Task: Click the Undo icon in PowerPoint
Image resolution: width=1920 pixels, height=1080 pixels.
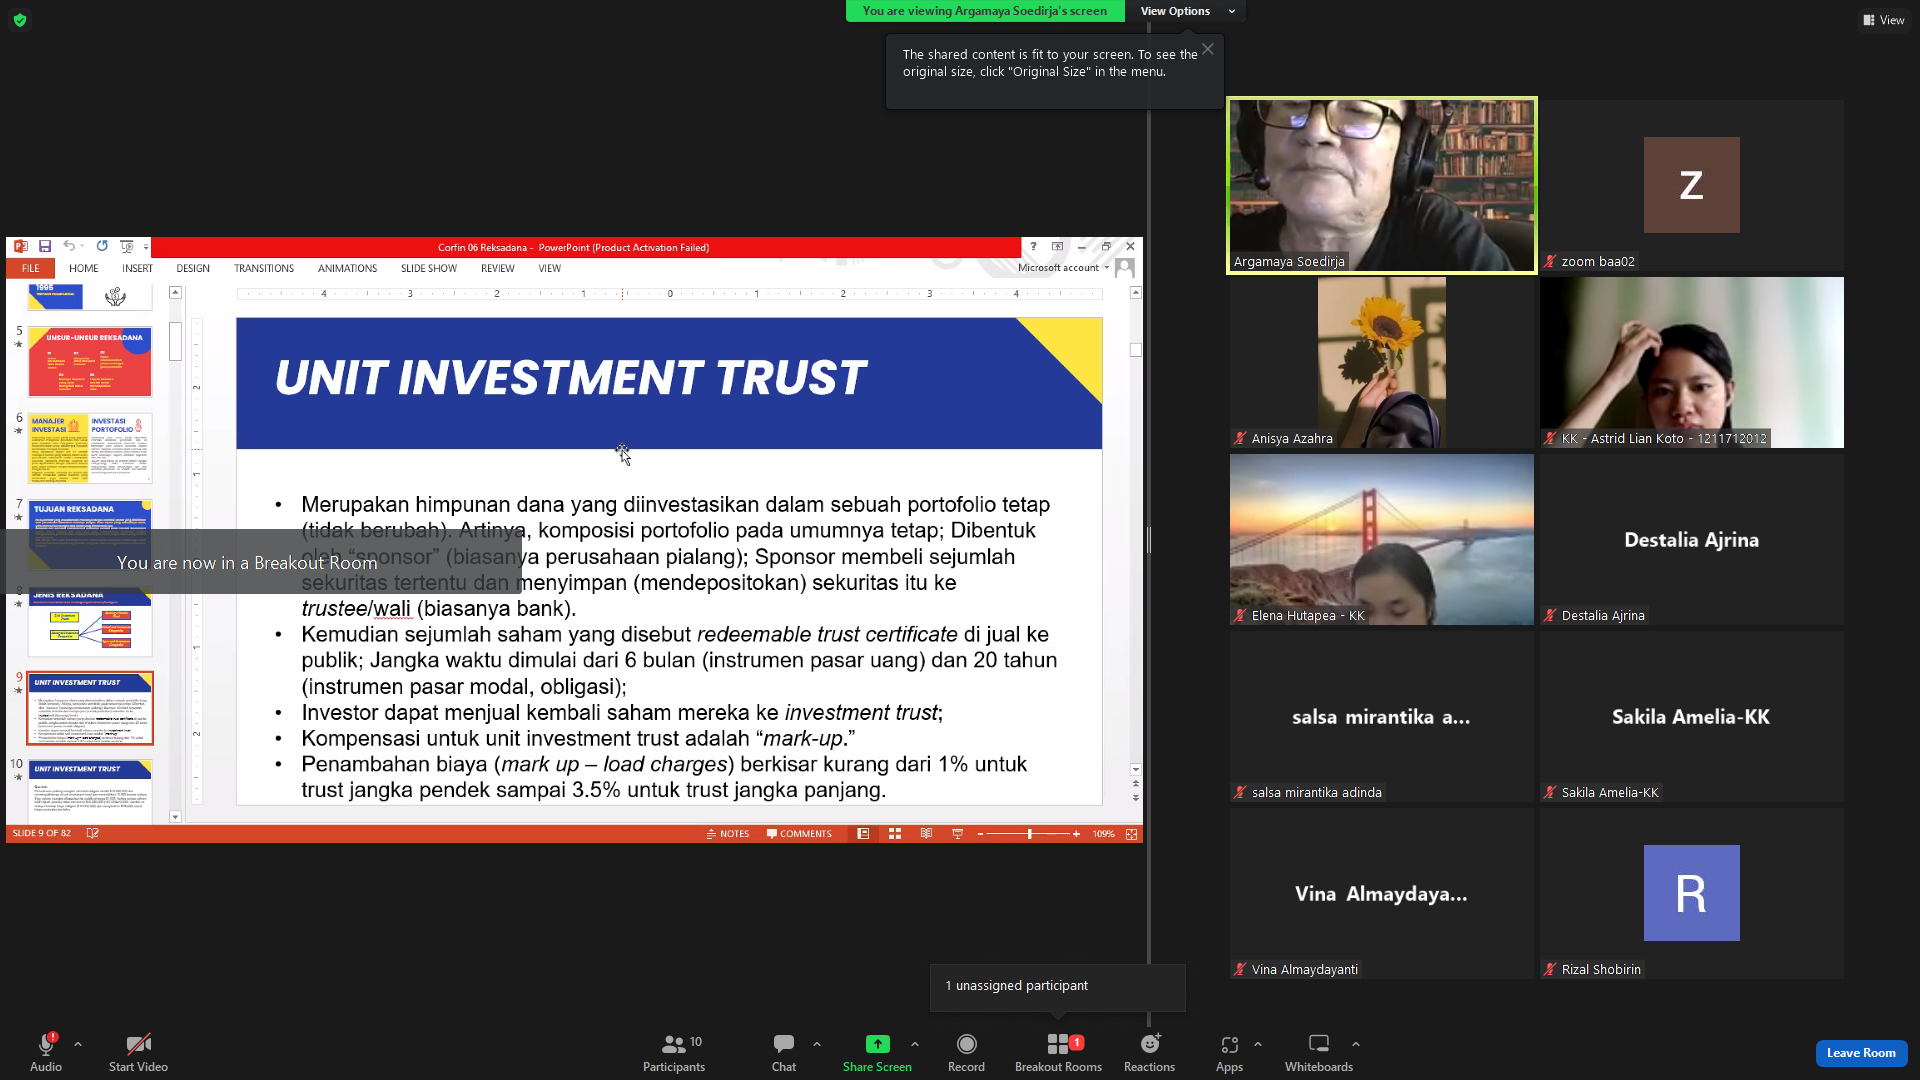Action: click(x=69, y=246)
